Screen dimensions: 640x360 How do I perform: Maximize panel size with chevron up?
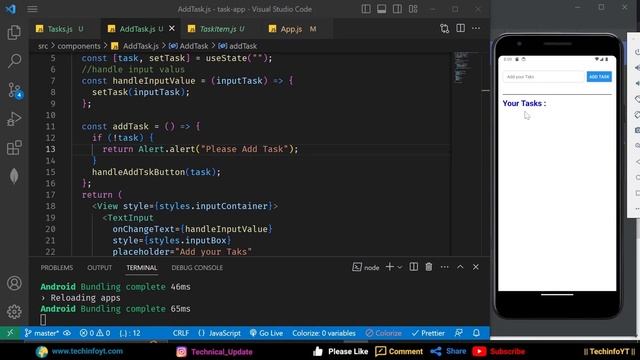point(460,267)
